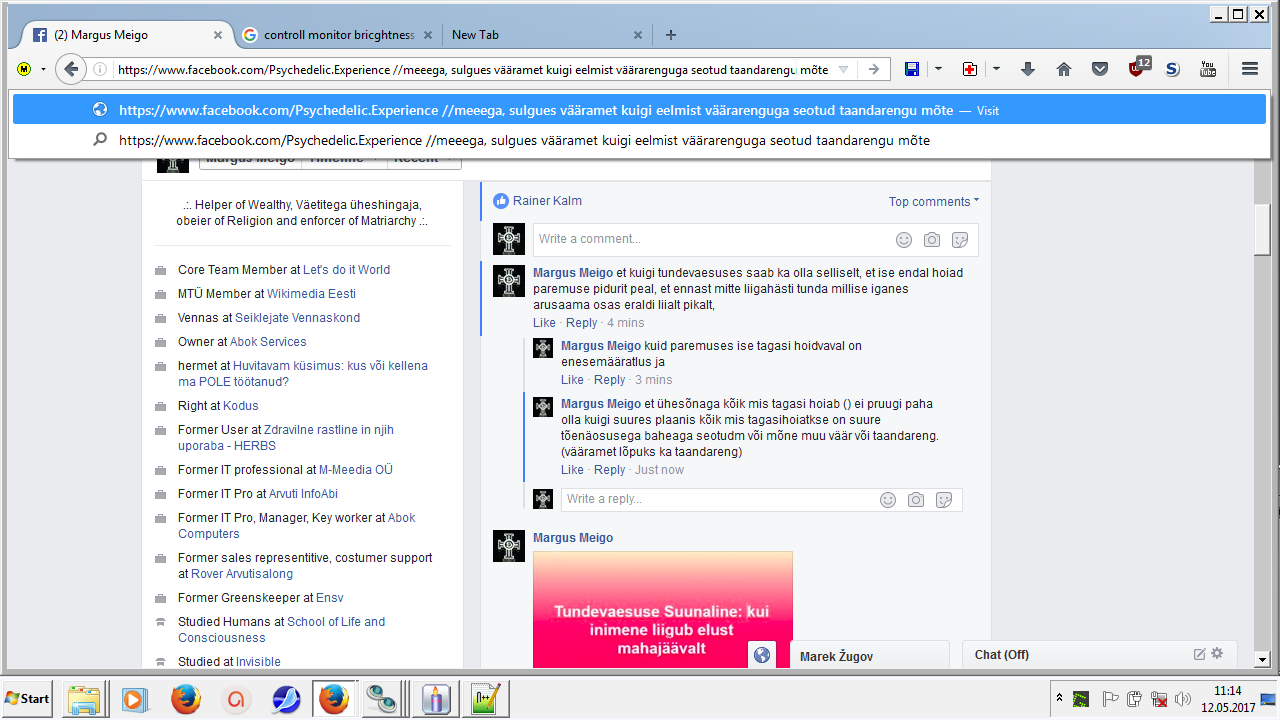Expand the URL bar history dropdown arrow
1280x720 pixels.
point(843,70)
